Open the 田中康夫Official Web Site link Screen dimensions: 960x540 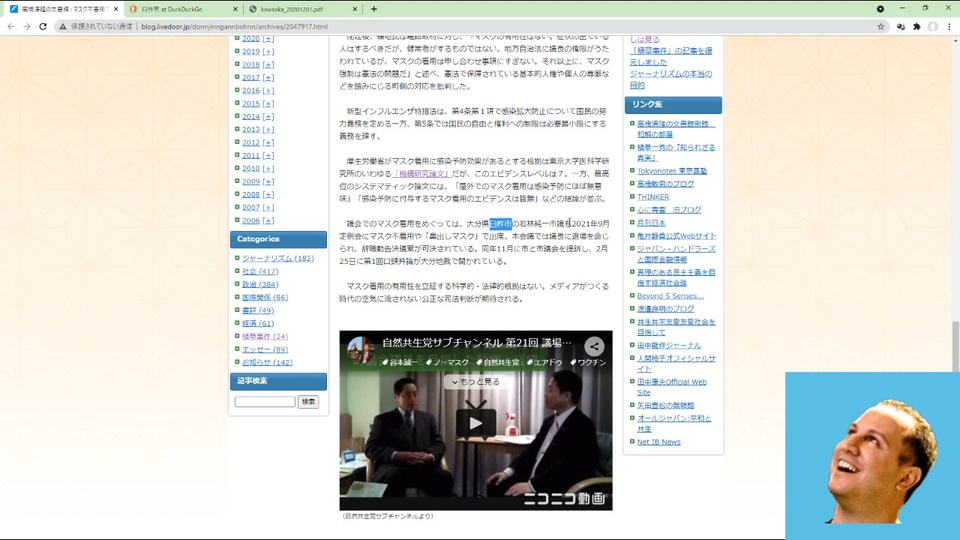coord(672,387)
